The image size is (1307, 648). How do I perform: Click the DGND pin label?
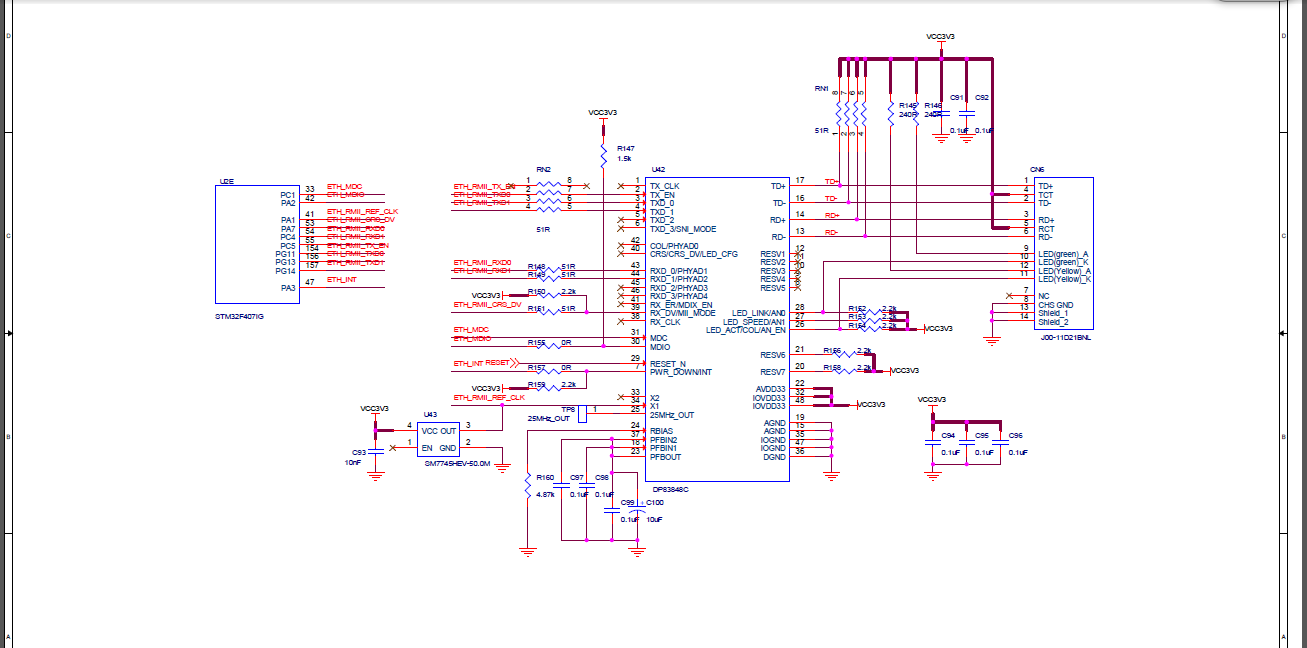tap(776, 457)
